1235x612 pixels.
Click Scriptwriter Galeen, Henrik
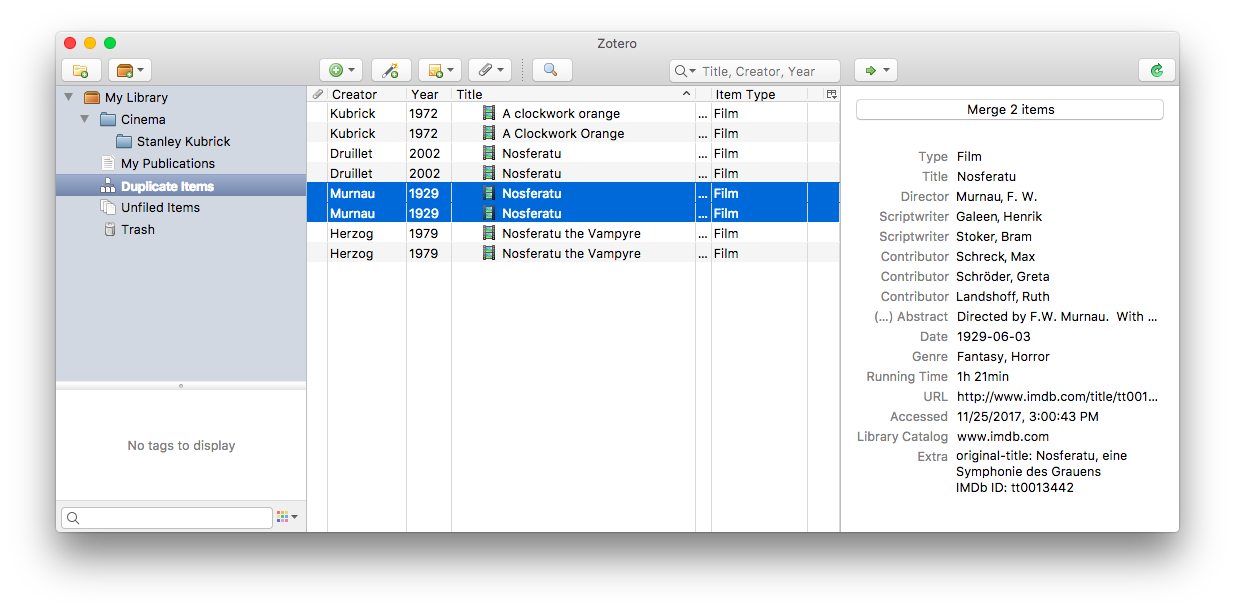[999, 216]
